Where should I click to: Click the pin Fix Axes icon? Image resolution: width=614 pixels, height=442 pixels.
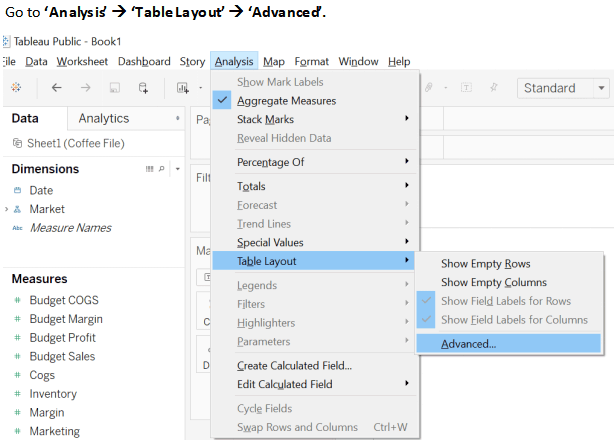[x=494, y=87]
